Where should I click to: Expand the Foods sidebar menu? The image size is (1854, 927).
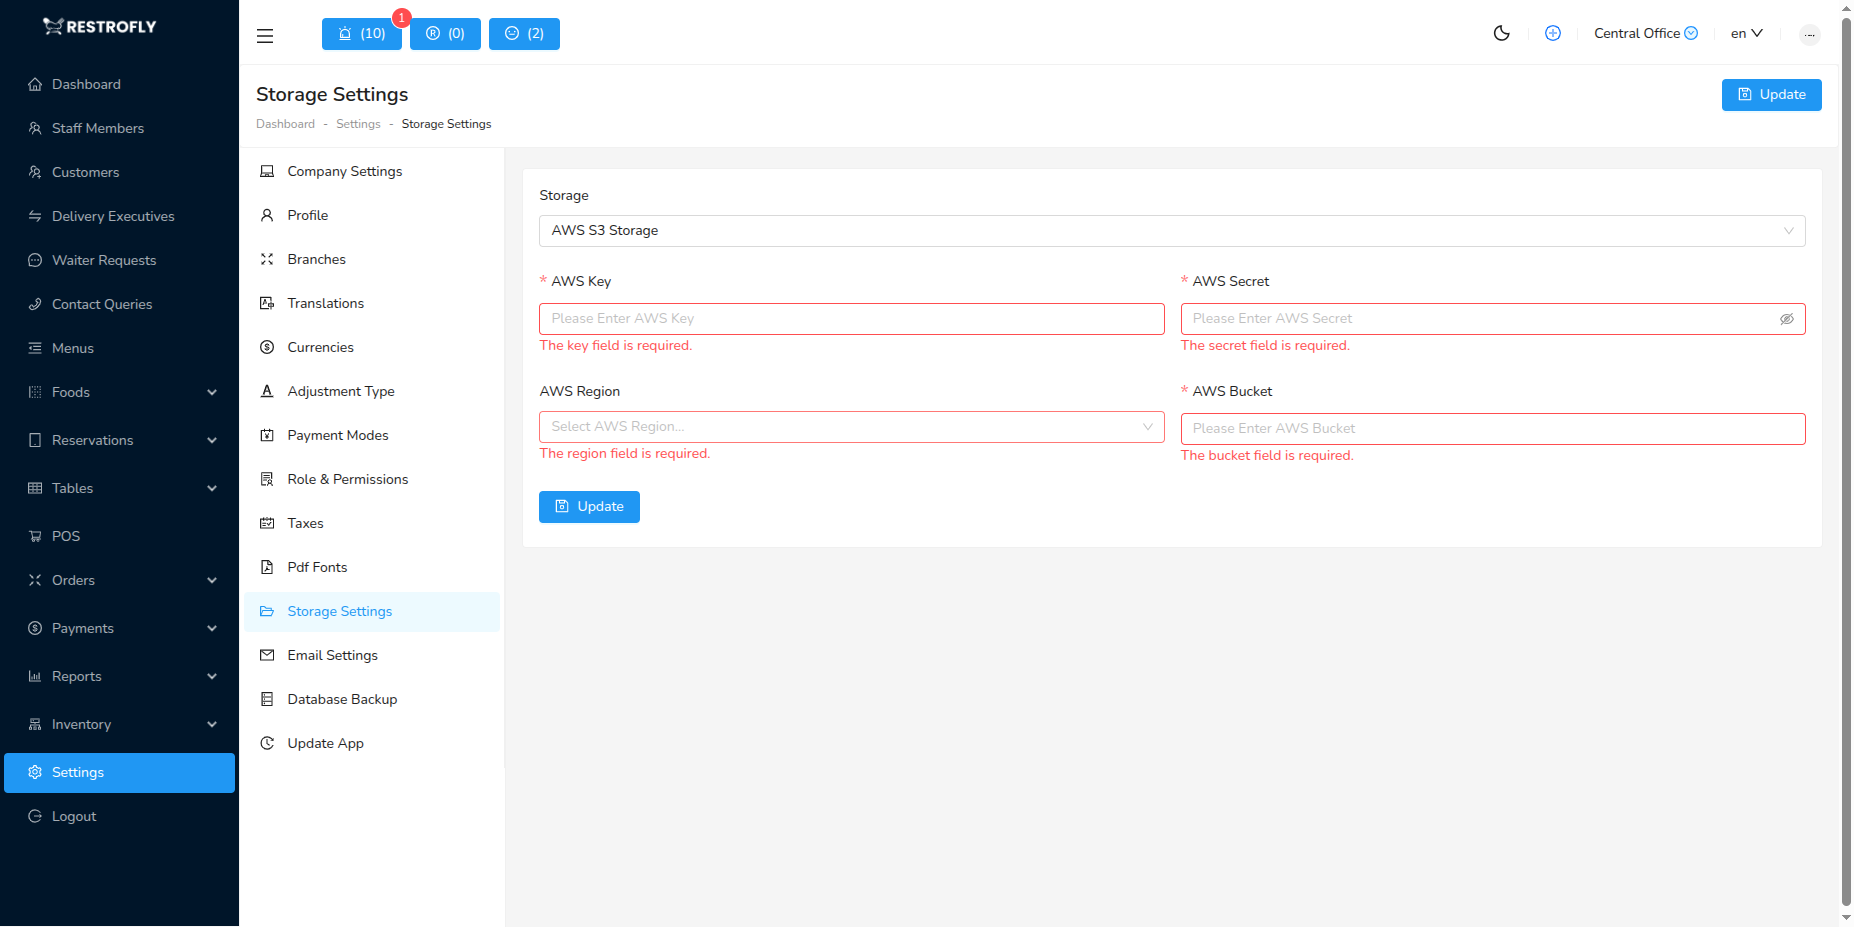coord(120,392)
